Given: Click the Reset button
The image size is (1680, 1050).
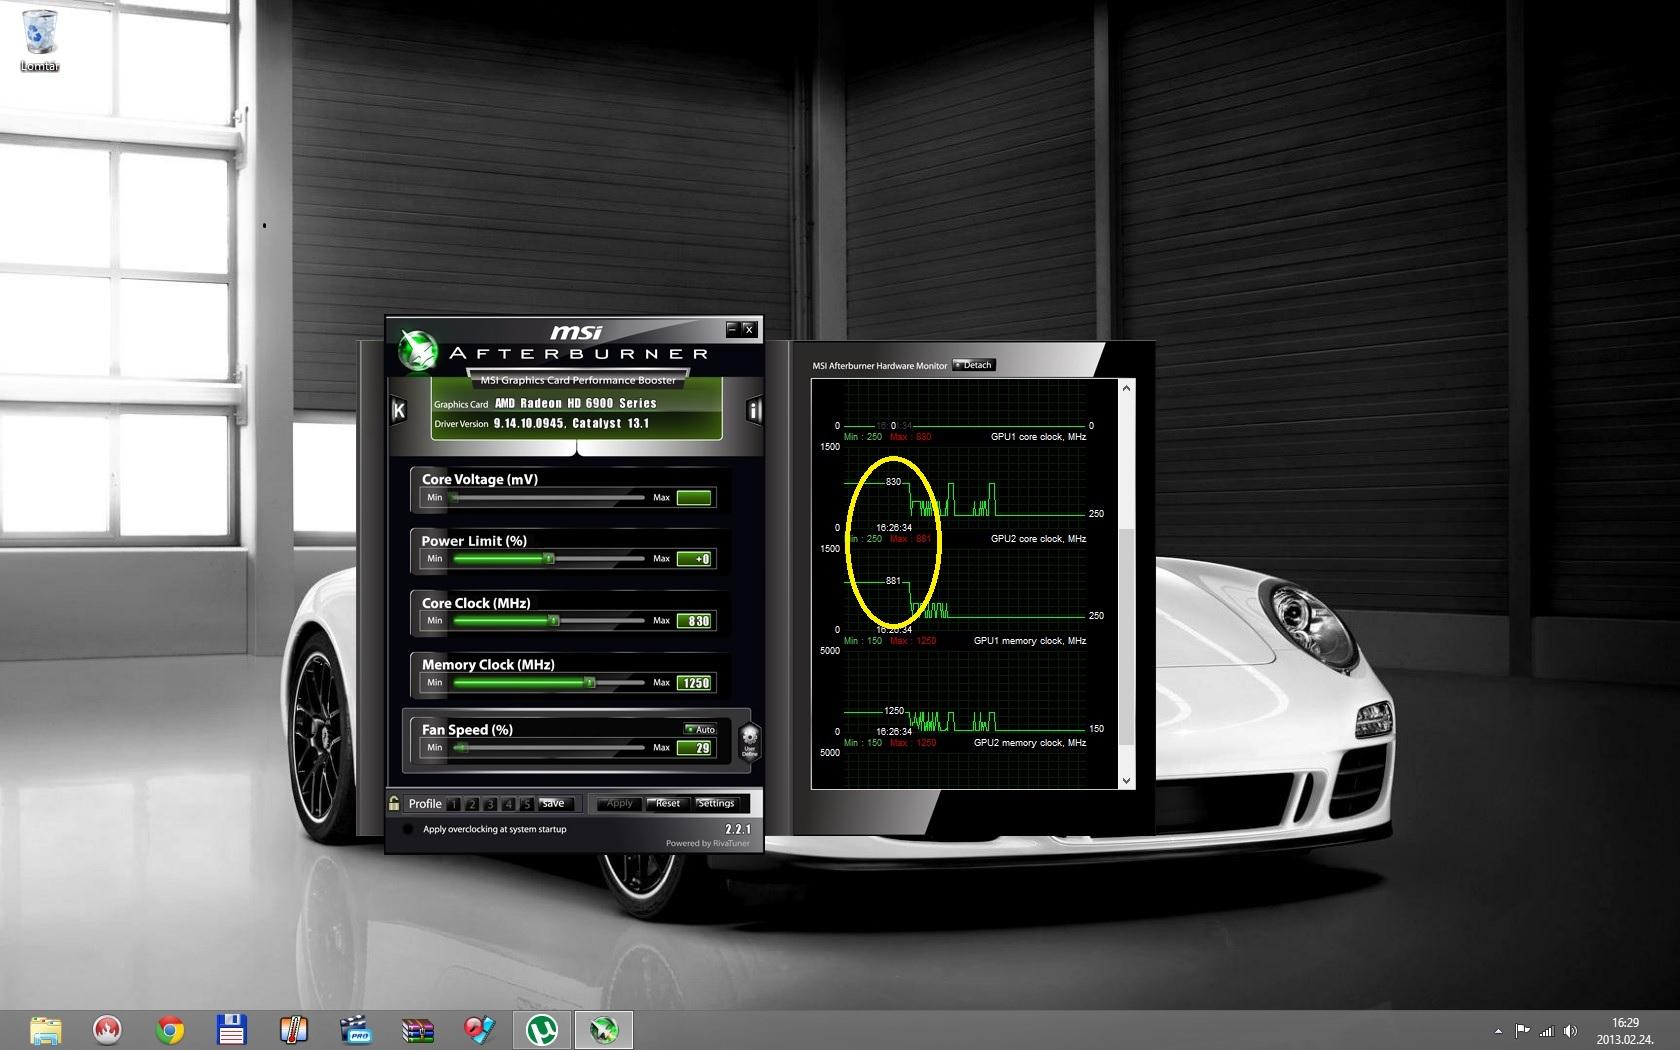Looking at the screenshot, I should (x=667, y=803).
